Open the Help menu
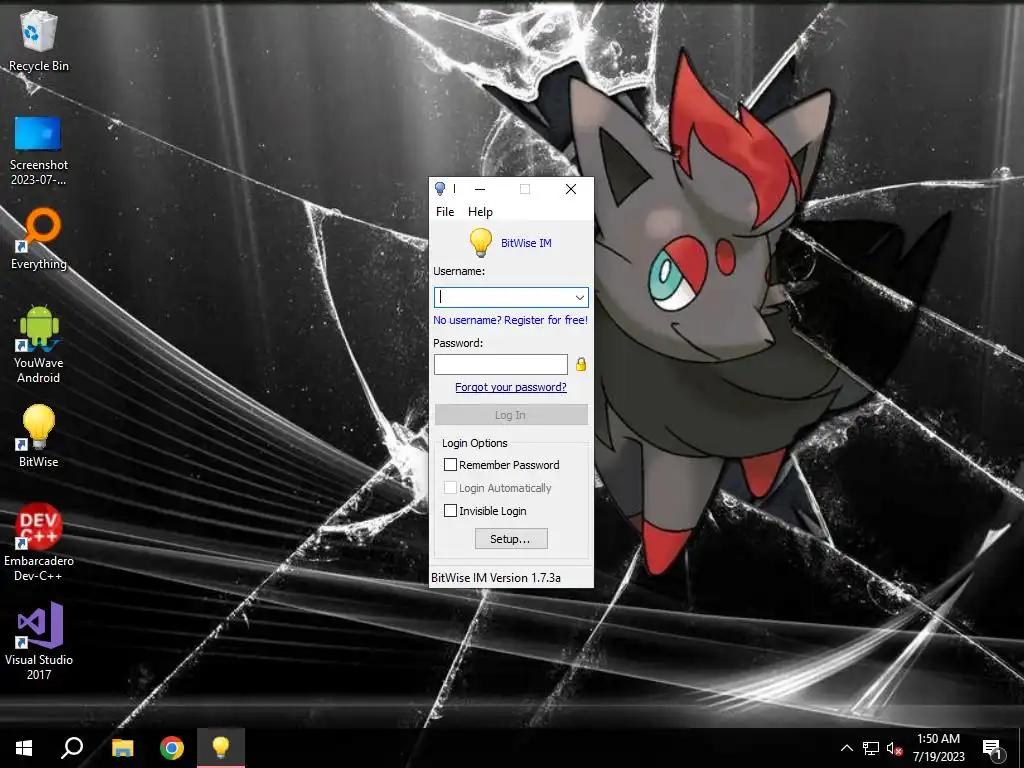 click(480, 212)
